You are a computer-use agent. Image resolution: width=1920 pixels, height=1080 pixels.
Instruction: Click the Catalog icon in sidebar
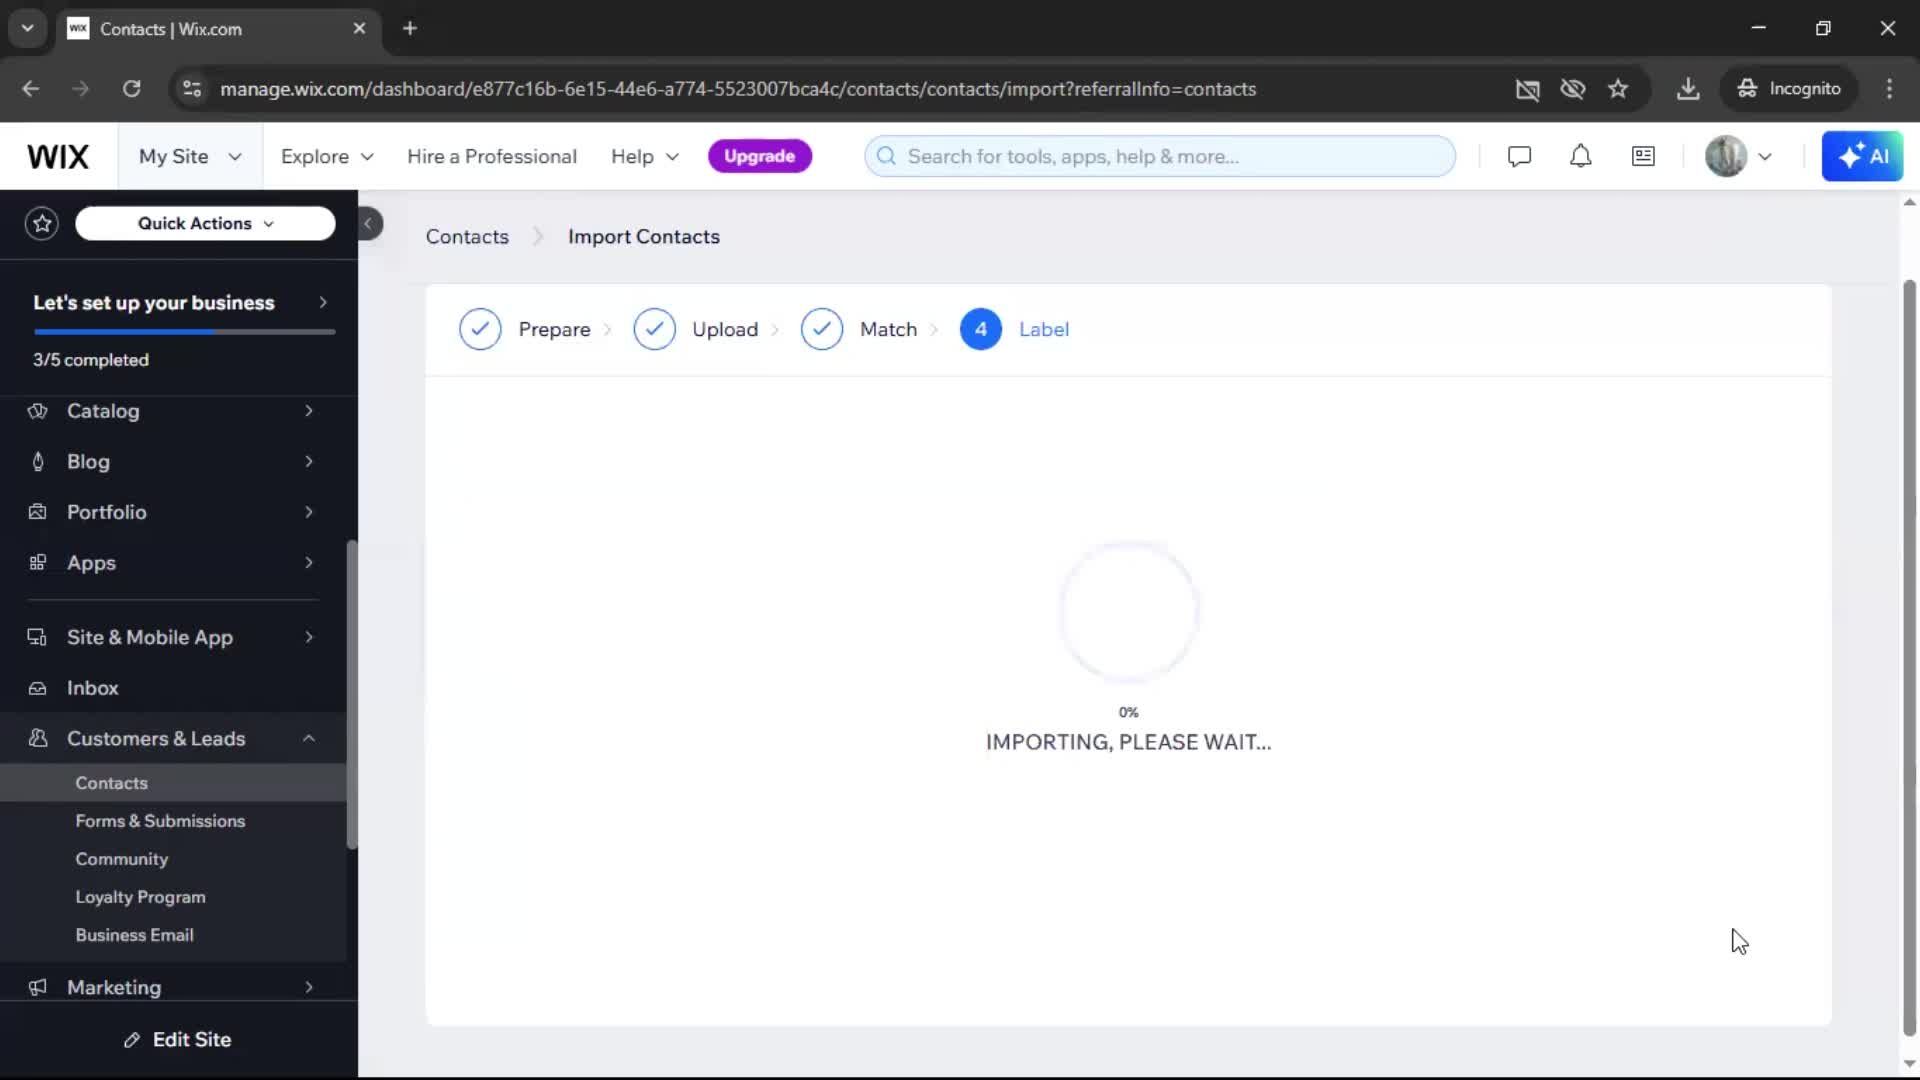pyautogui.click(x=38, y=411)
